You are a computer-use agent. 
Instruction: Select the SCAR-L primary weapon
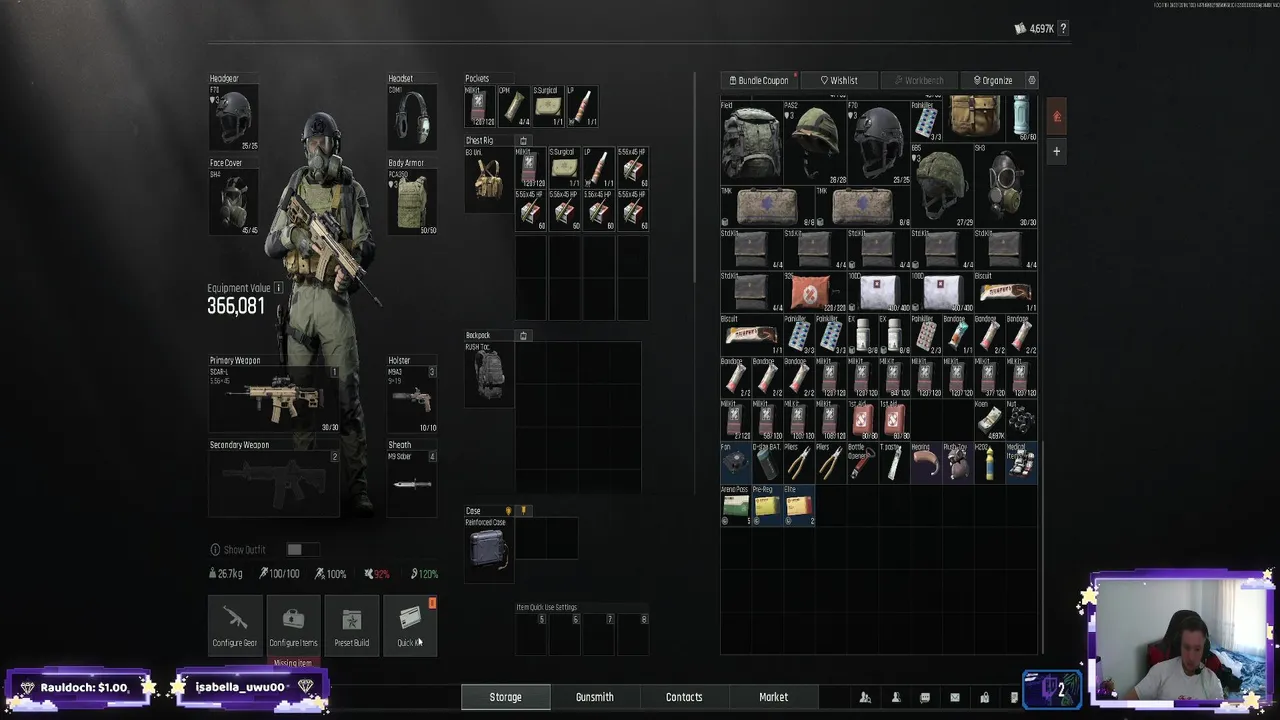click(x=274, y=399)
